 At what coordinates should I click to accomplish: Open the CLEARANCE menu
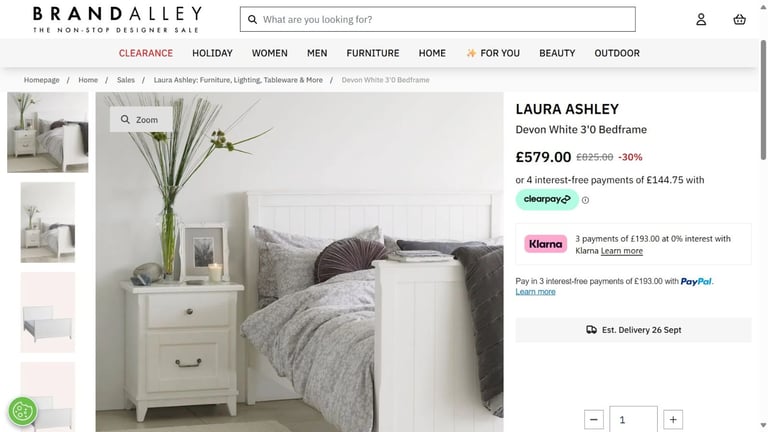[x=146, y=53]
